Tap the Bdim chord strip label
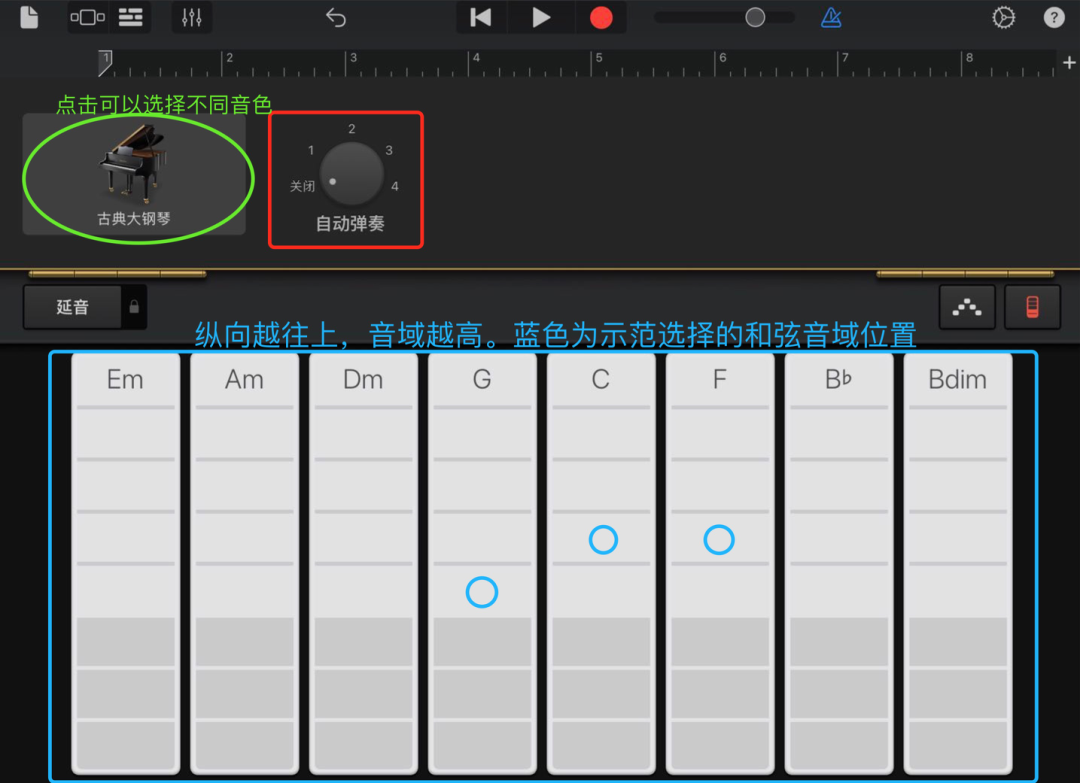 tap(957, 380)
